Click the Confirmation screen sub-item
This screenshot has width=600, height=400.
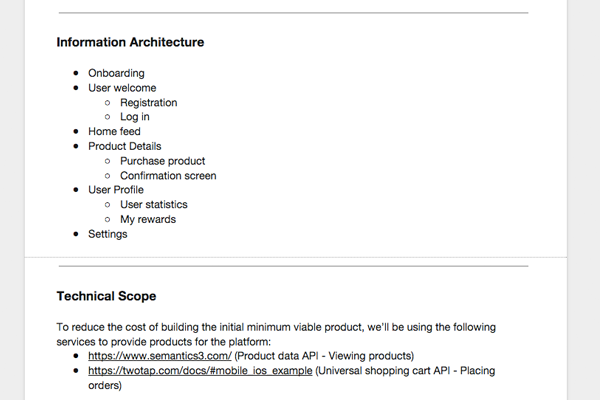(168, 176)
